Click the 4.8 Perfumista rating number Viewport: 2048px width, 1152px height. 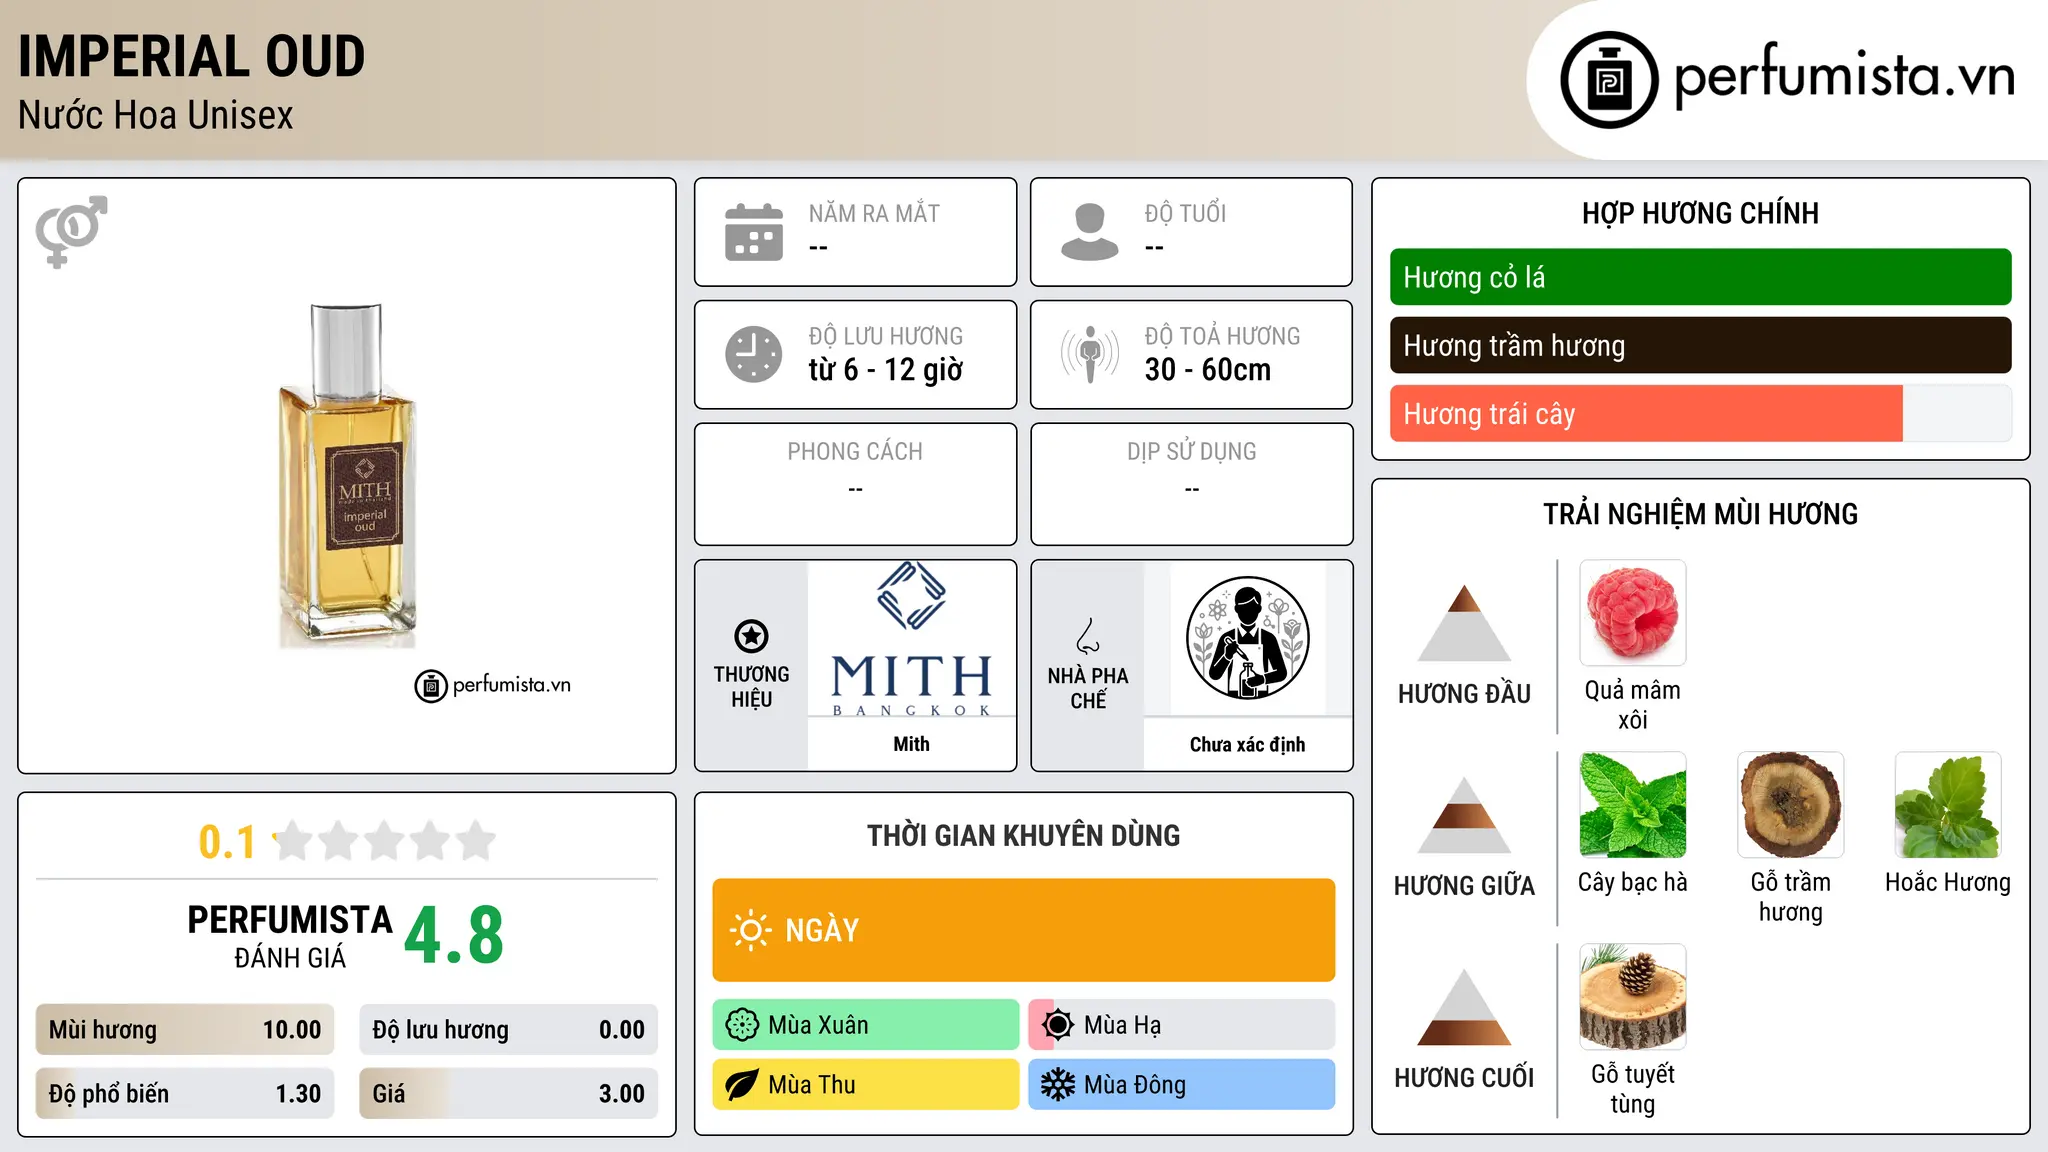(x=454, y=936)
